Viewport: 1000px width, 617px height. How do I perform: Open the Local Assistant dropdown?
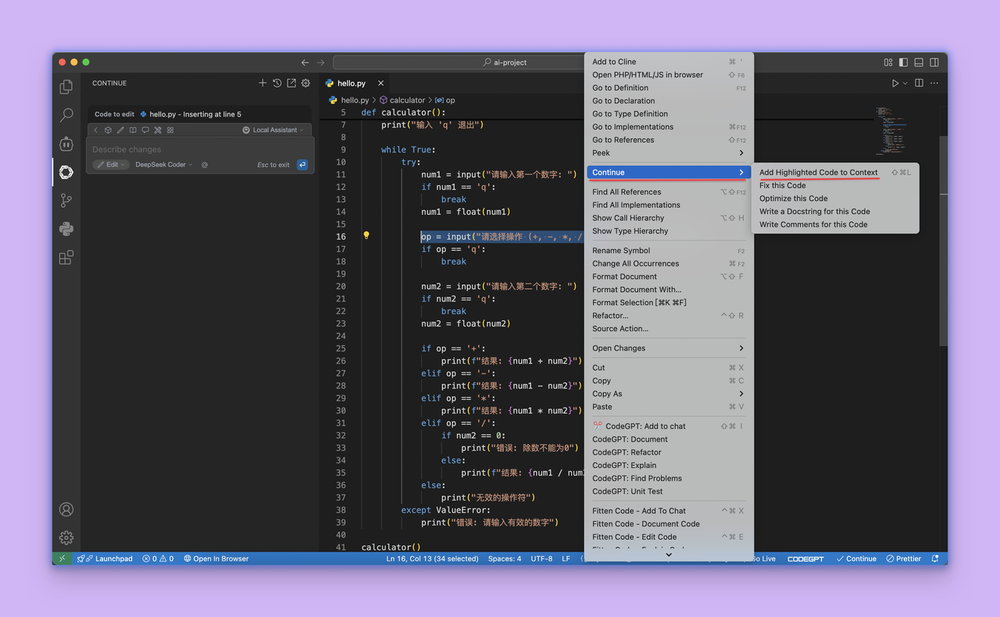[273, 130]
